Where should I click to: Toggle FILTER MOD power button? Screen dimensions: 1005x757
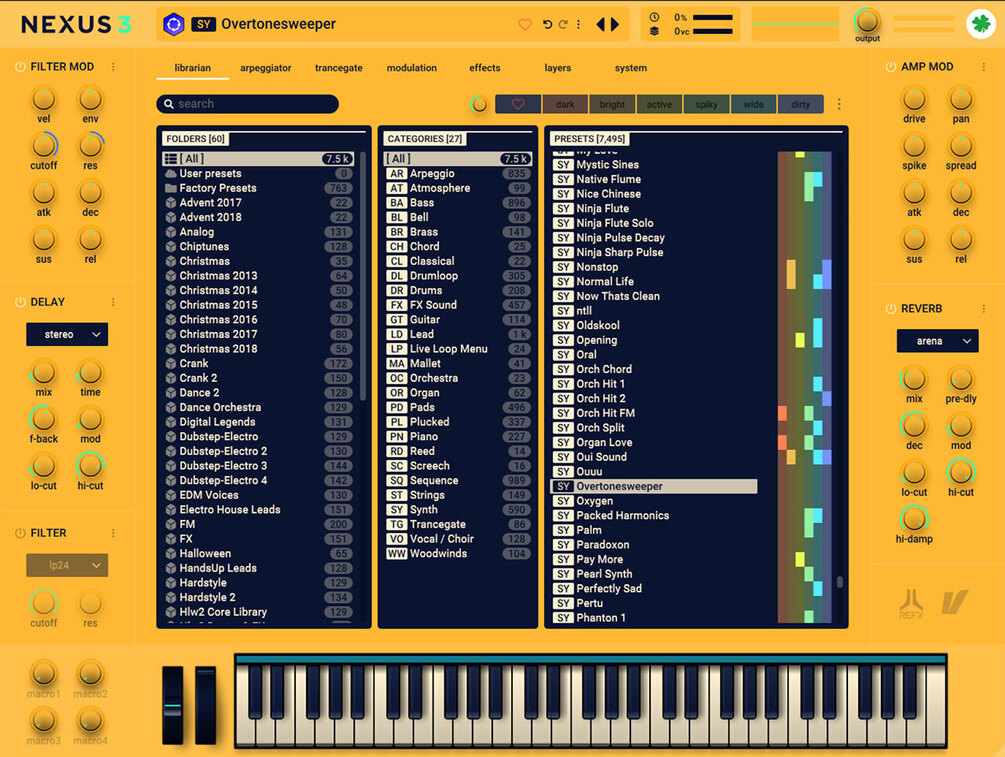[x=20, y=67]
